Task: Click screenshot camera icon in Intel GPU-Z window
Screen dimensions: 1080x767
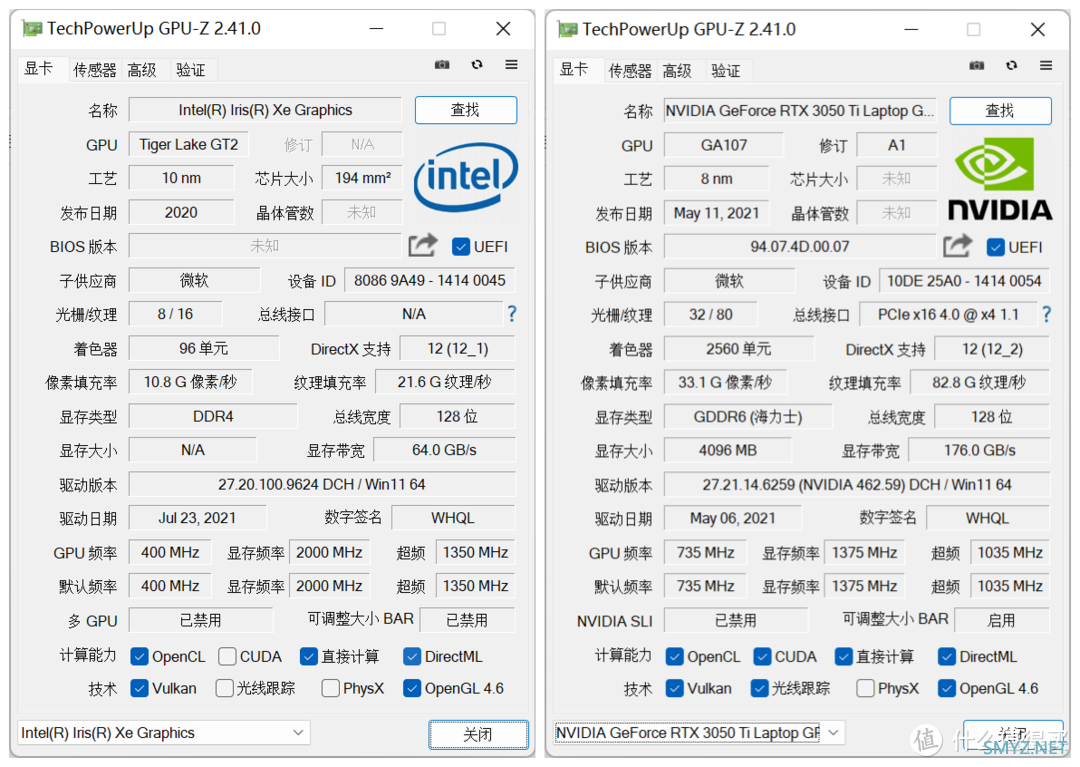Action: tap(442, 65)
